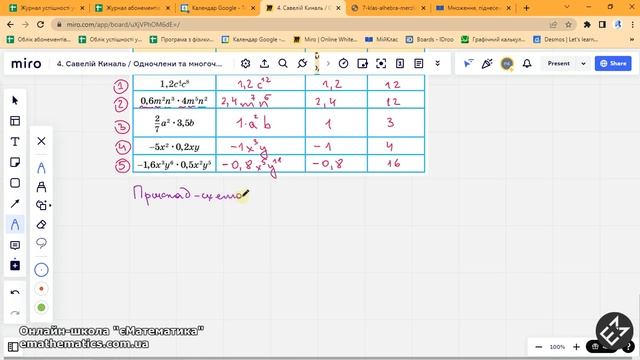This screenshot has width=640, height=360.
Task: Select the Text tool
Action: click(15, 142)
